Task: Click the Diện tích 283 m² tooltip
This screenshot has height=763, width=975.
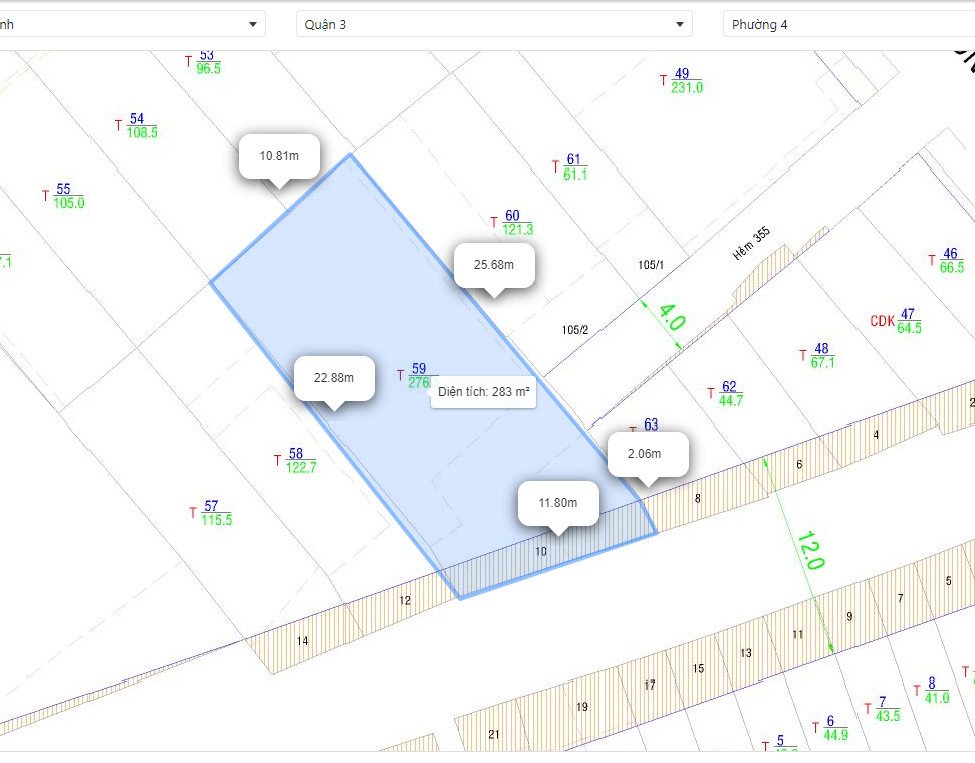Action: 483,393
